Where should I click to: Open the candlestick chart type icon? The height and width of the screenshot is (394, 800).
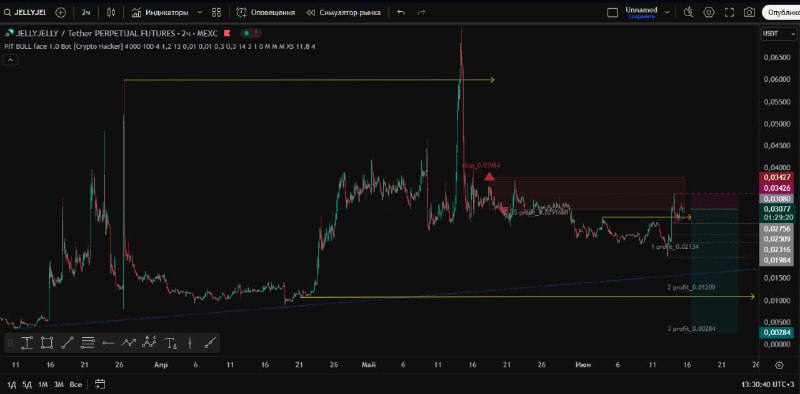tap(110, 13)
